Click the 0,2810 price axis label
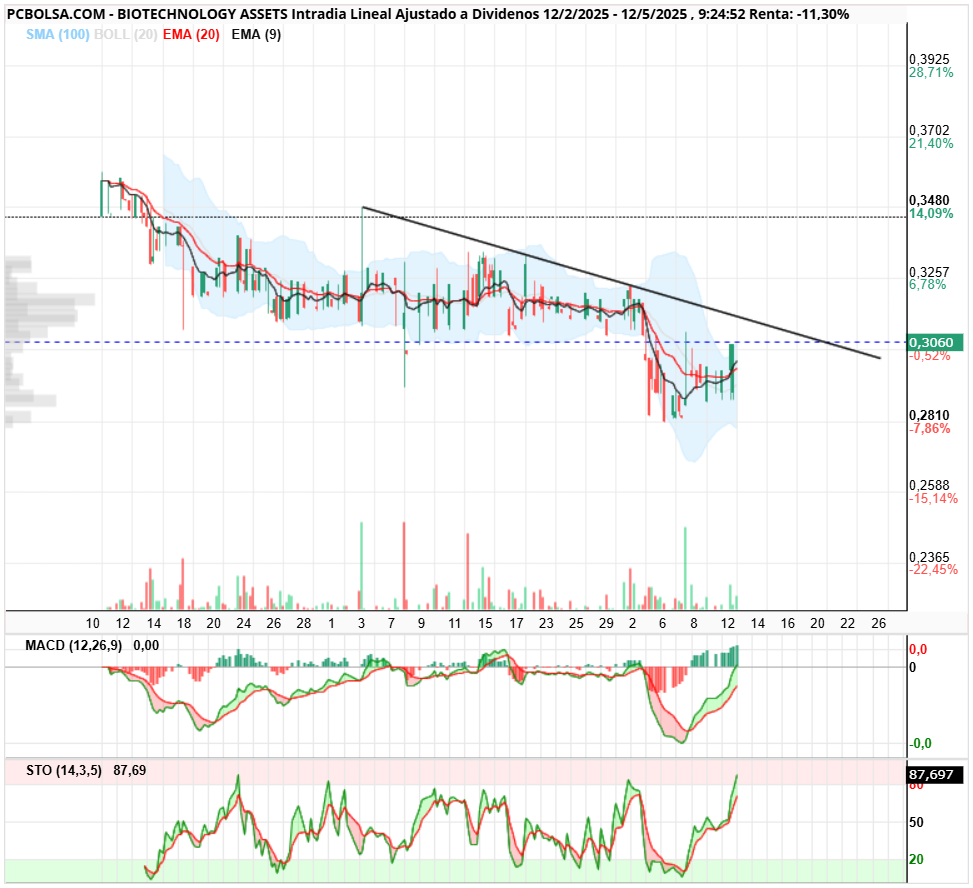The height and width of the screenshot is (888, 973). [x=929, y=415]
